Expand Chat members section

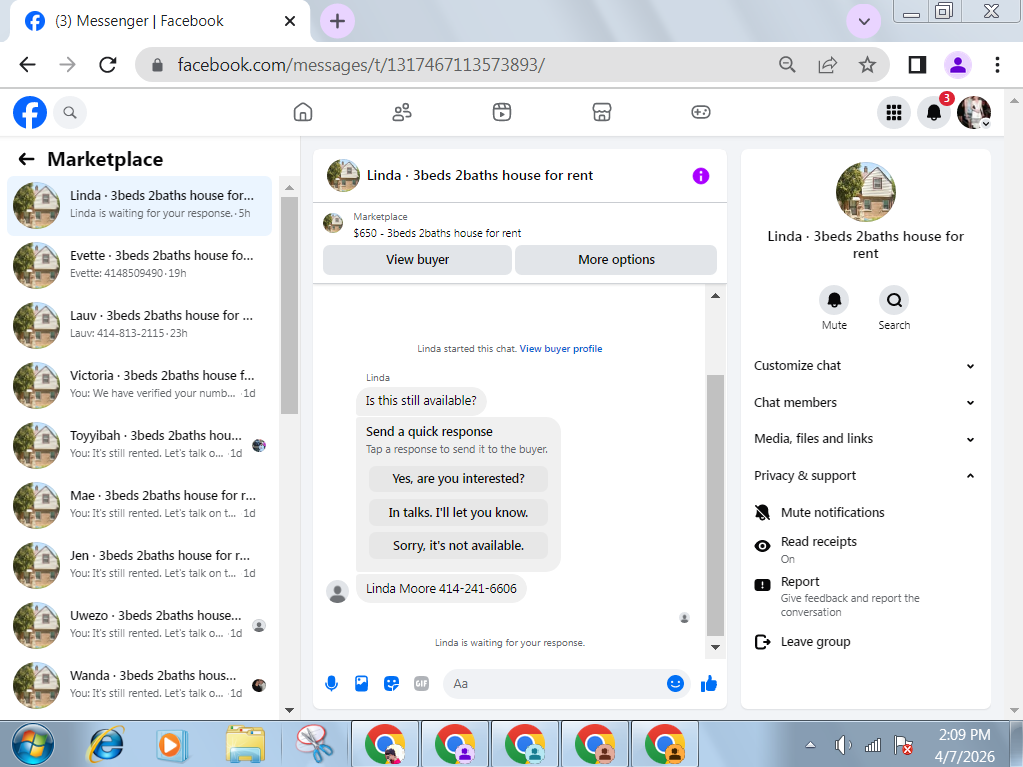[865, 402]
